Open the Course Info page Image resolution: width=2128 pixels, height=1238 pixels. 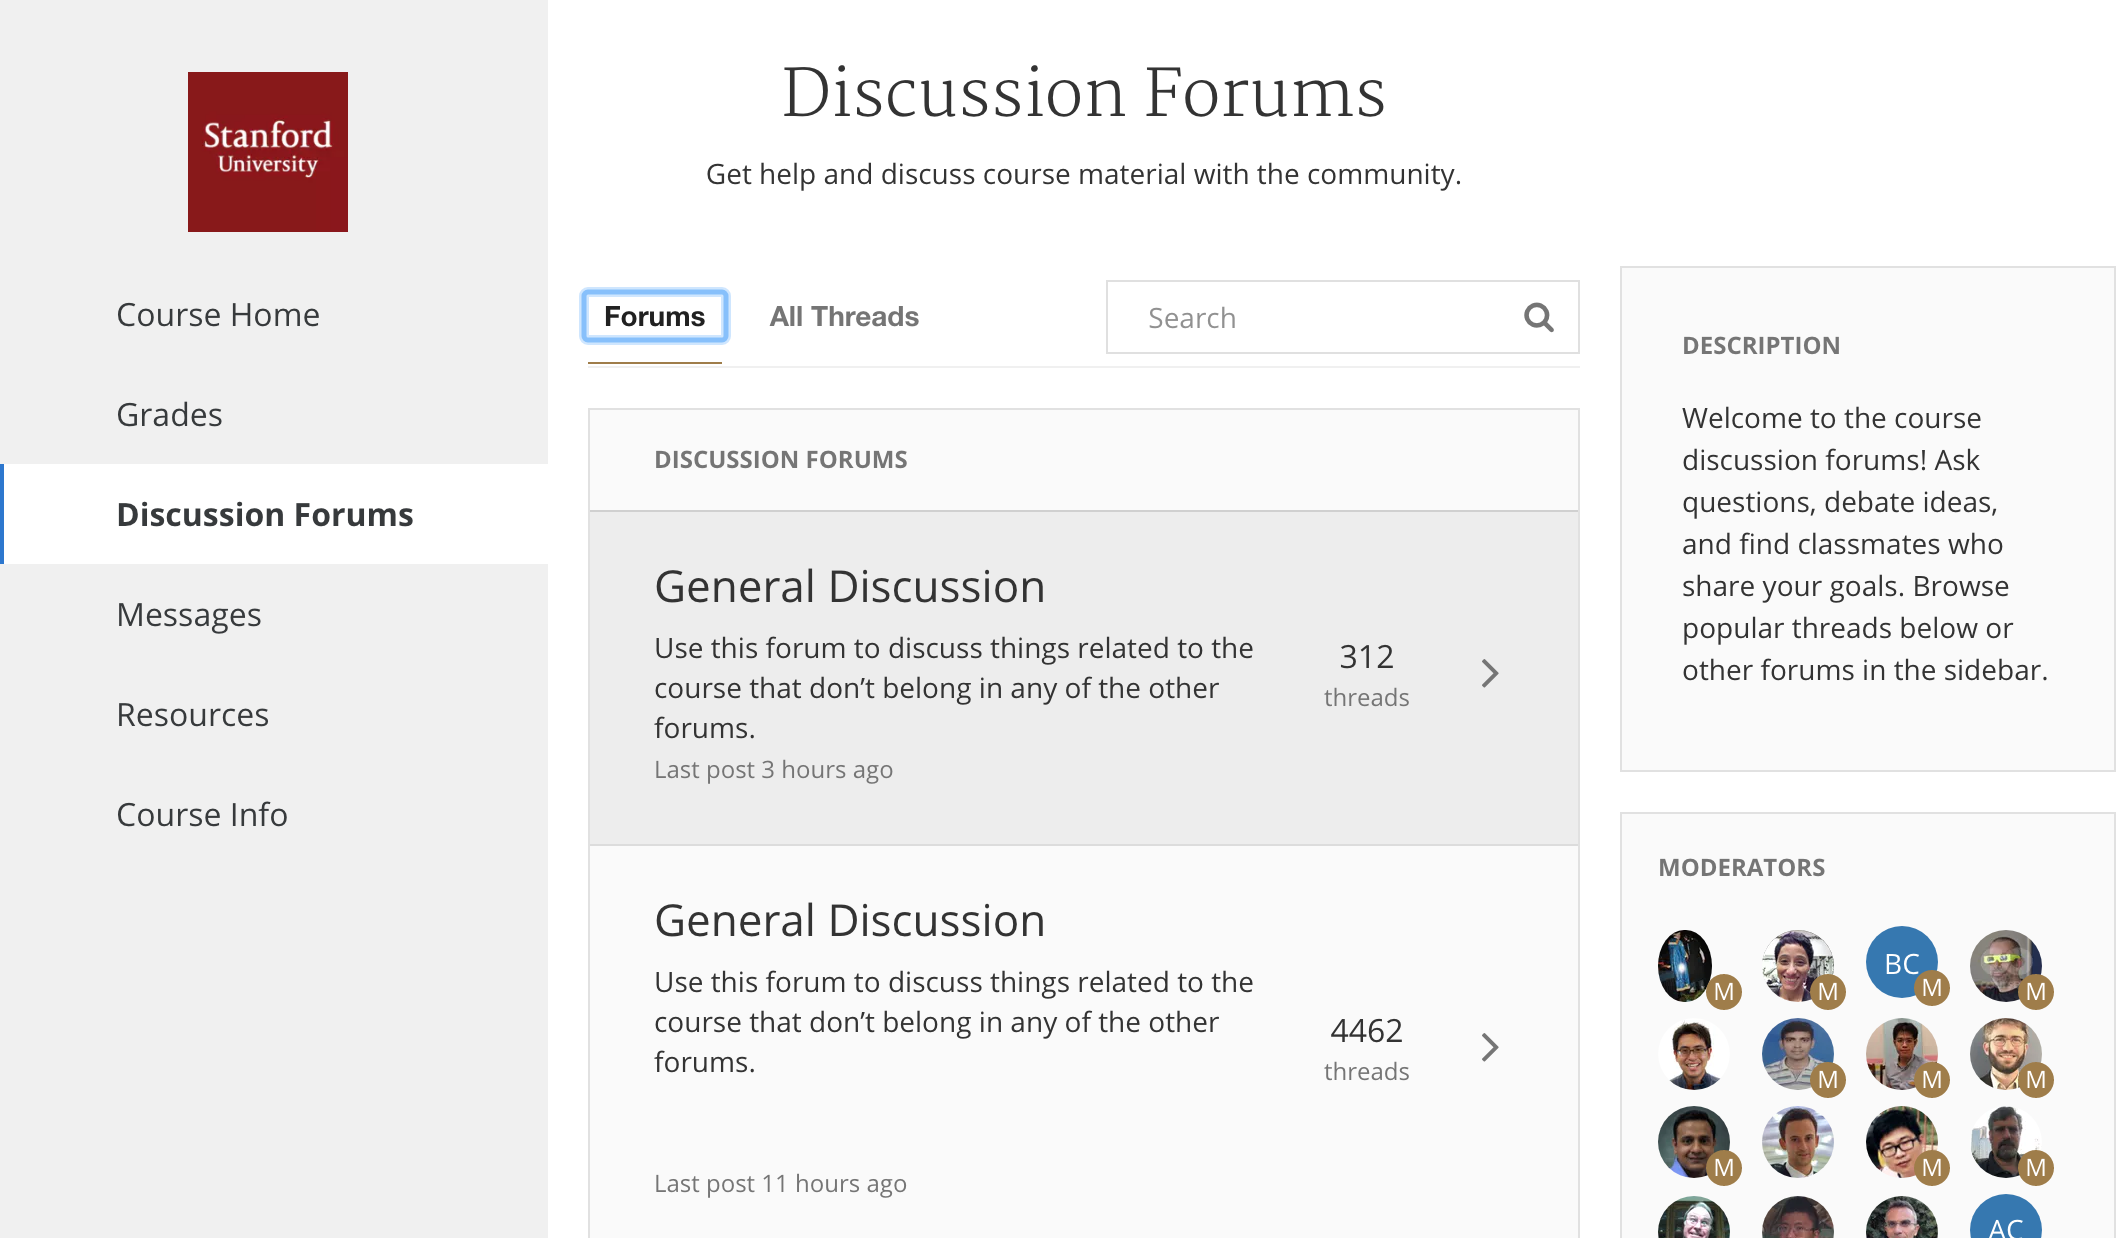pos(202,815)
